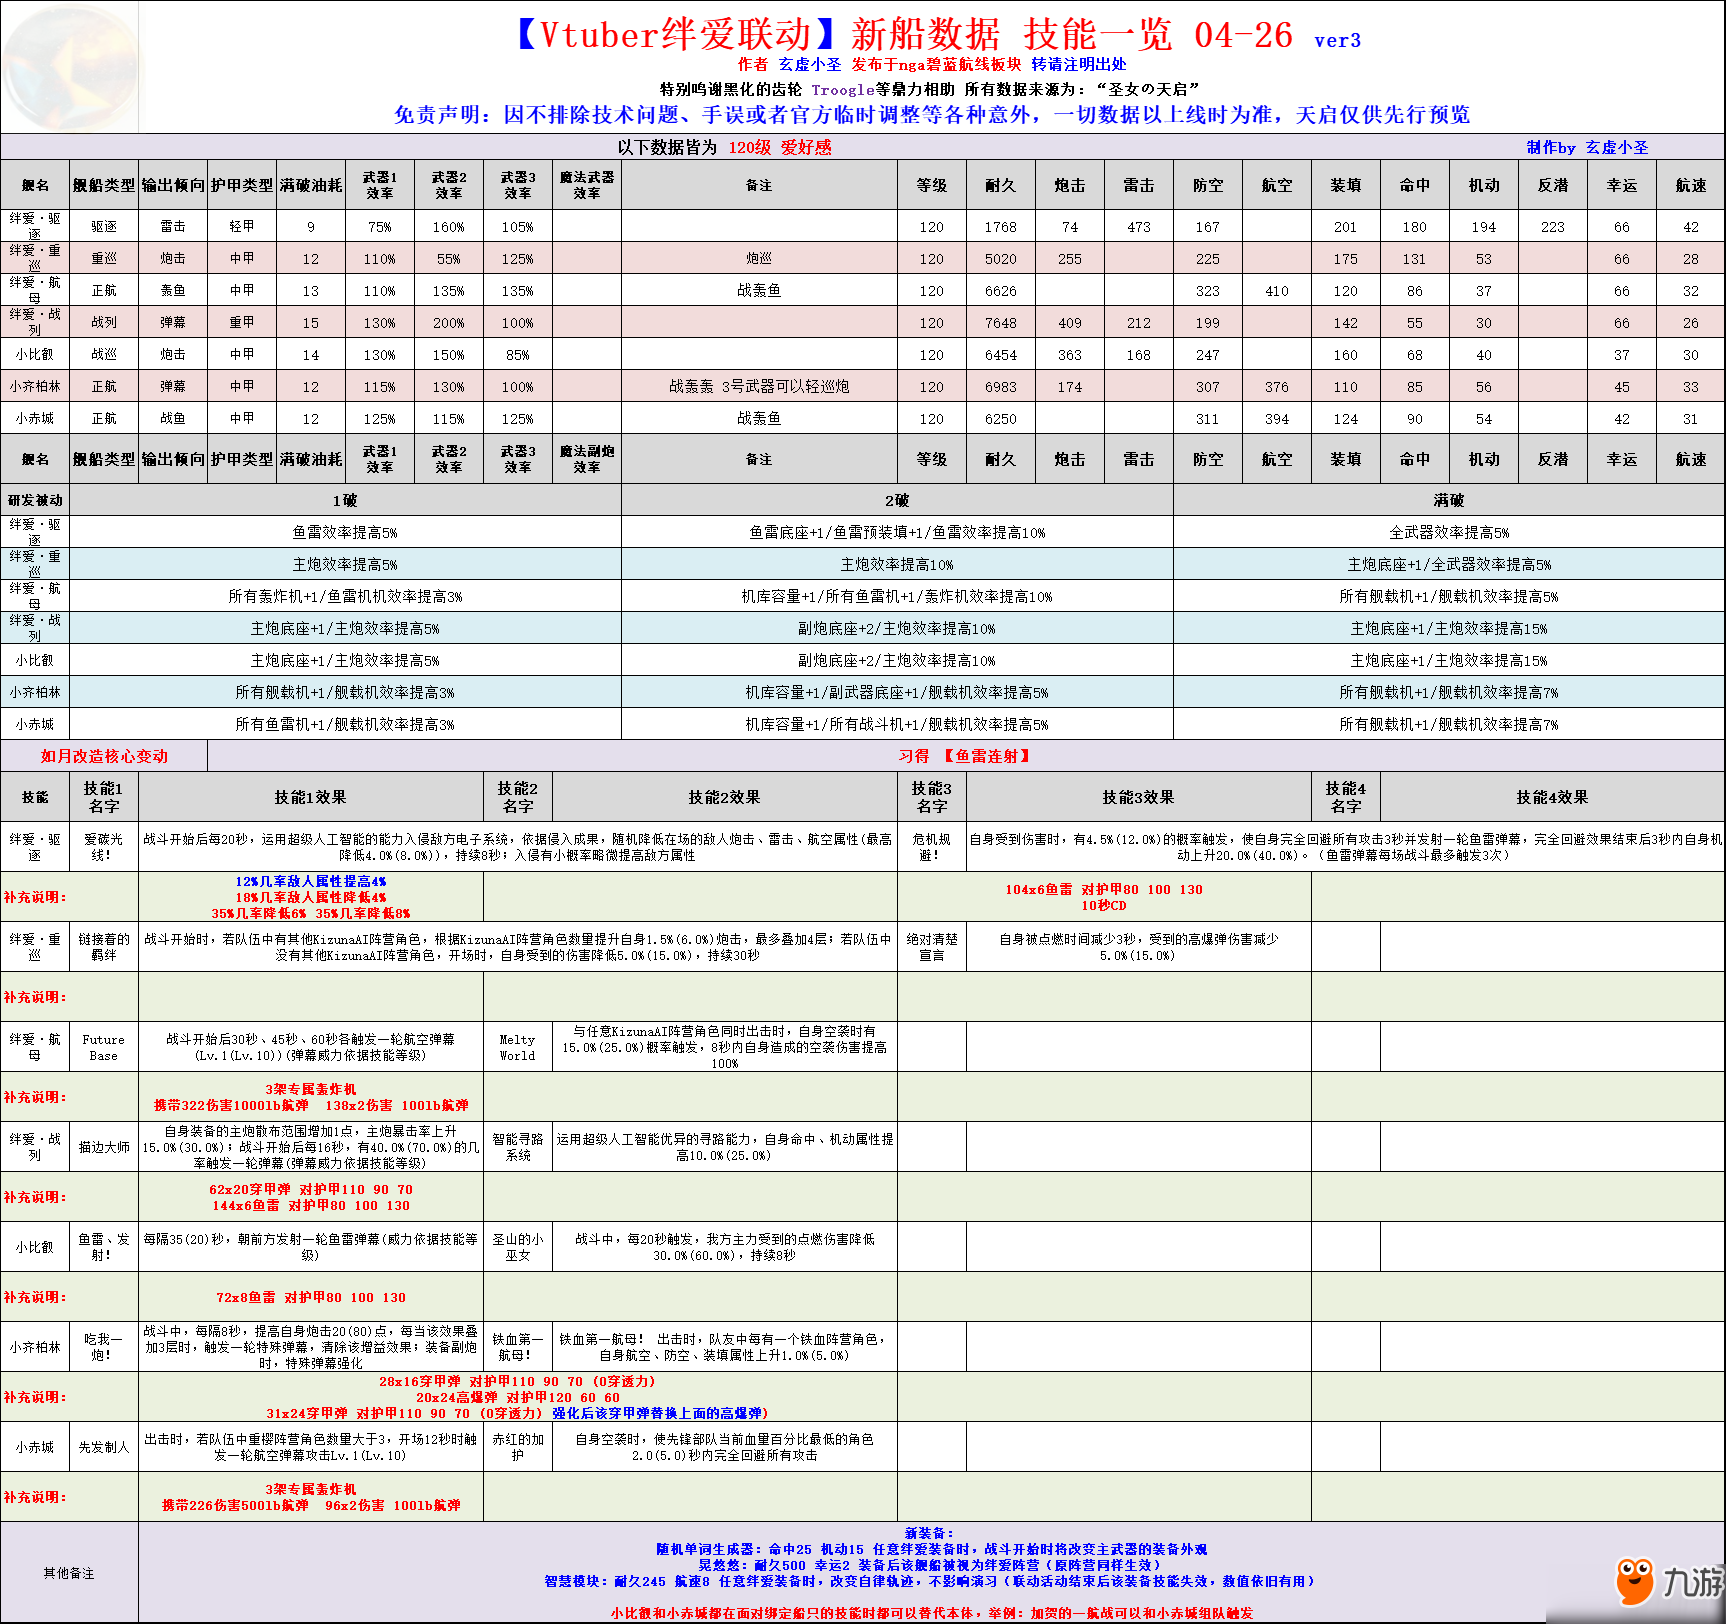Click skill name '链接着的羁绊'
Screen dimensions: 1726x1624
pos(104,947)
